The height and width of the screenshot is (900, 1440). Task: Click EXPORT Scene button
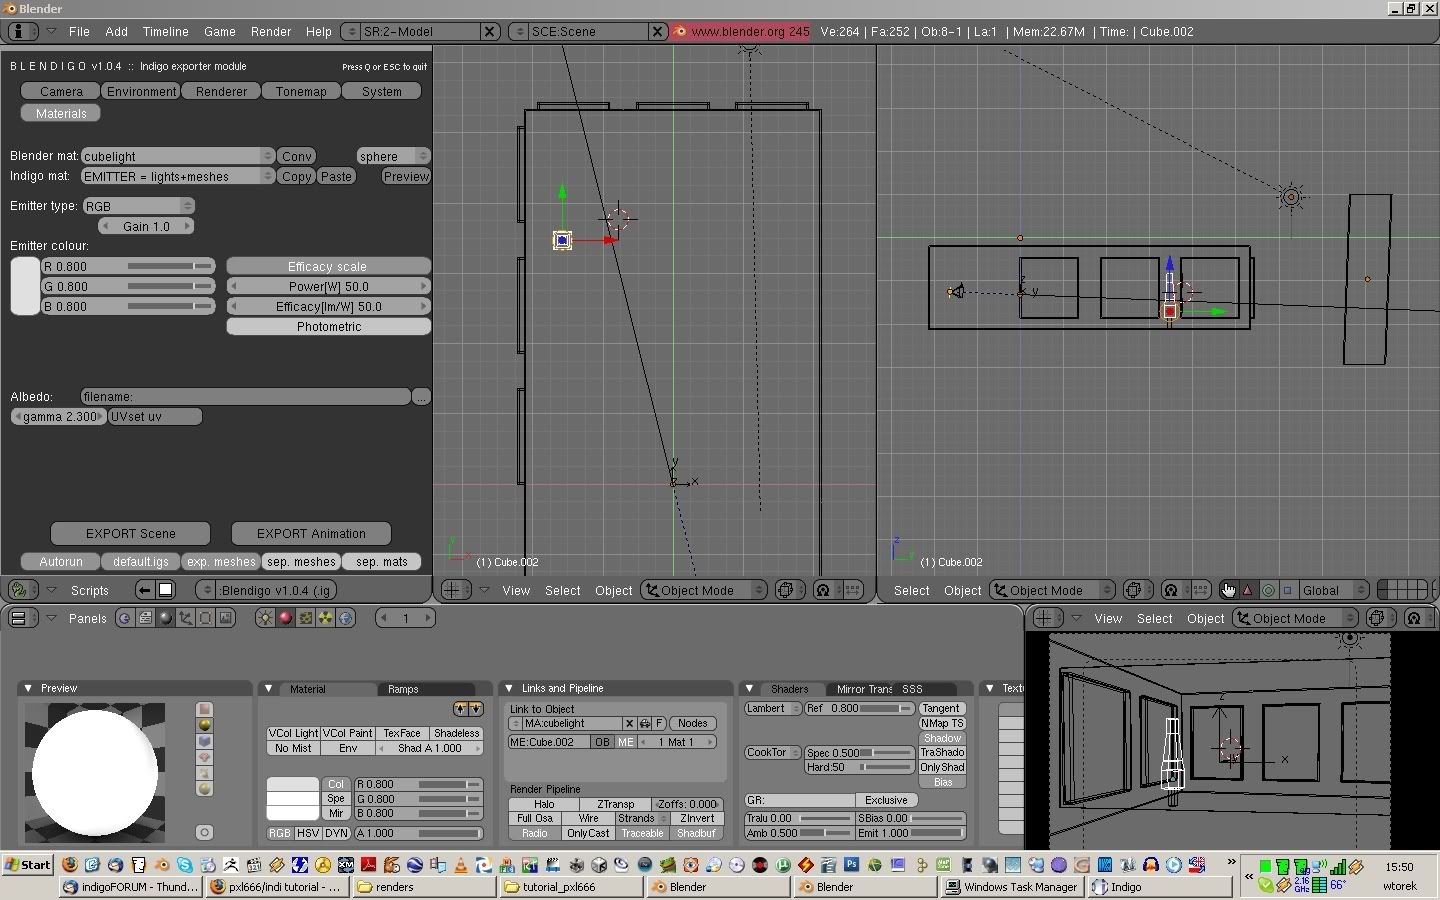(x=130, y=533)
